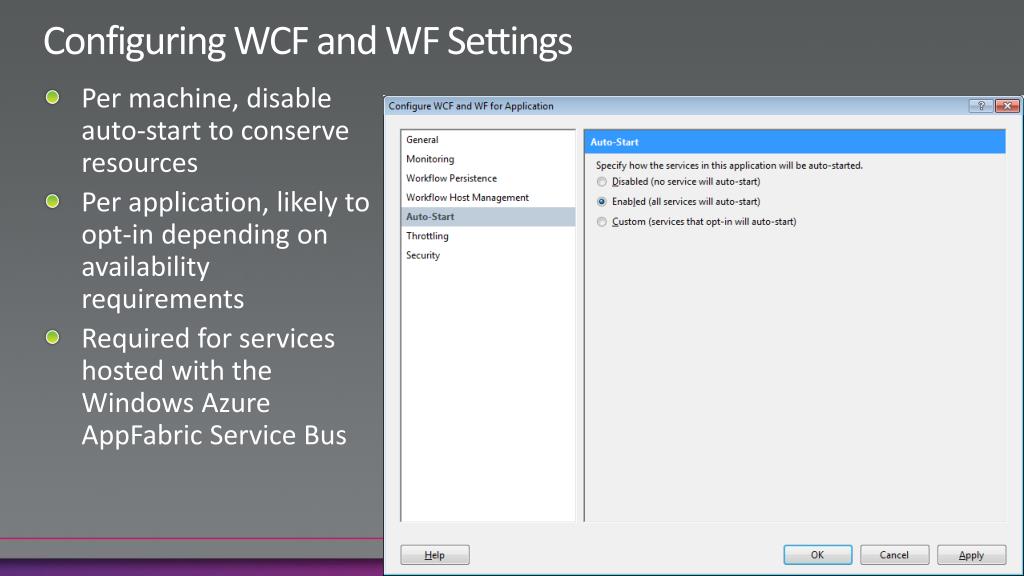Select the Disabled auto-start radio button
The width and height of the screenshot is (1024, 576).
click(602, 182)
